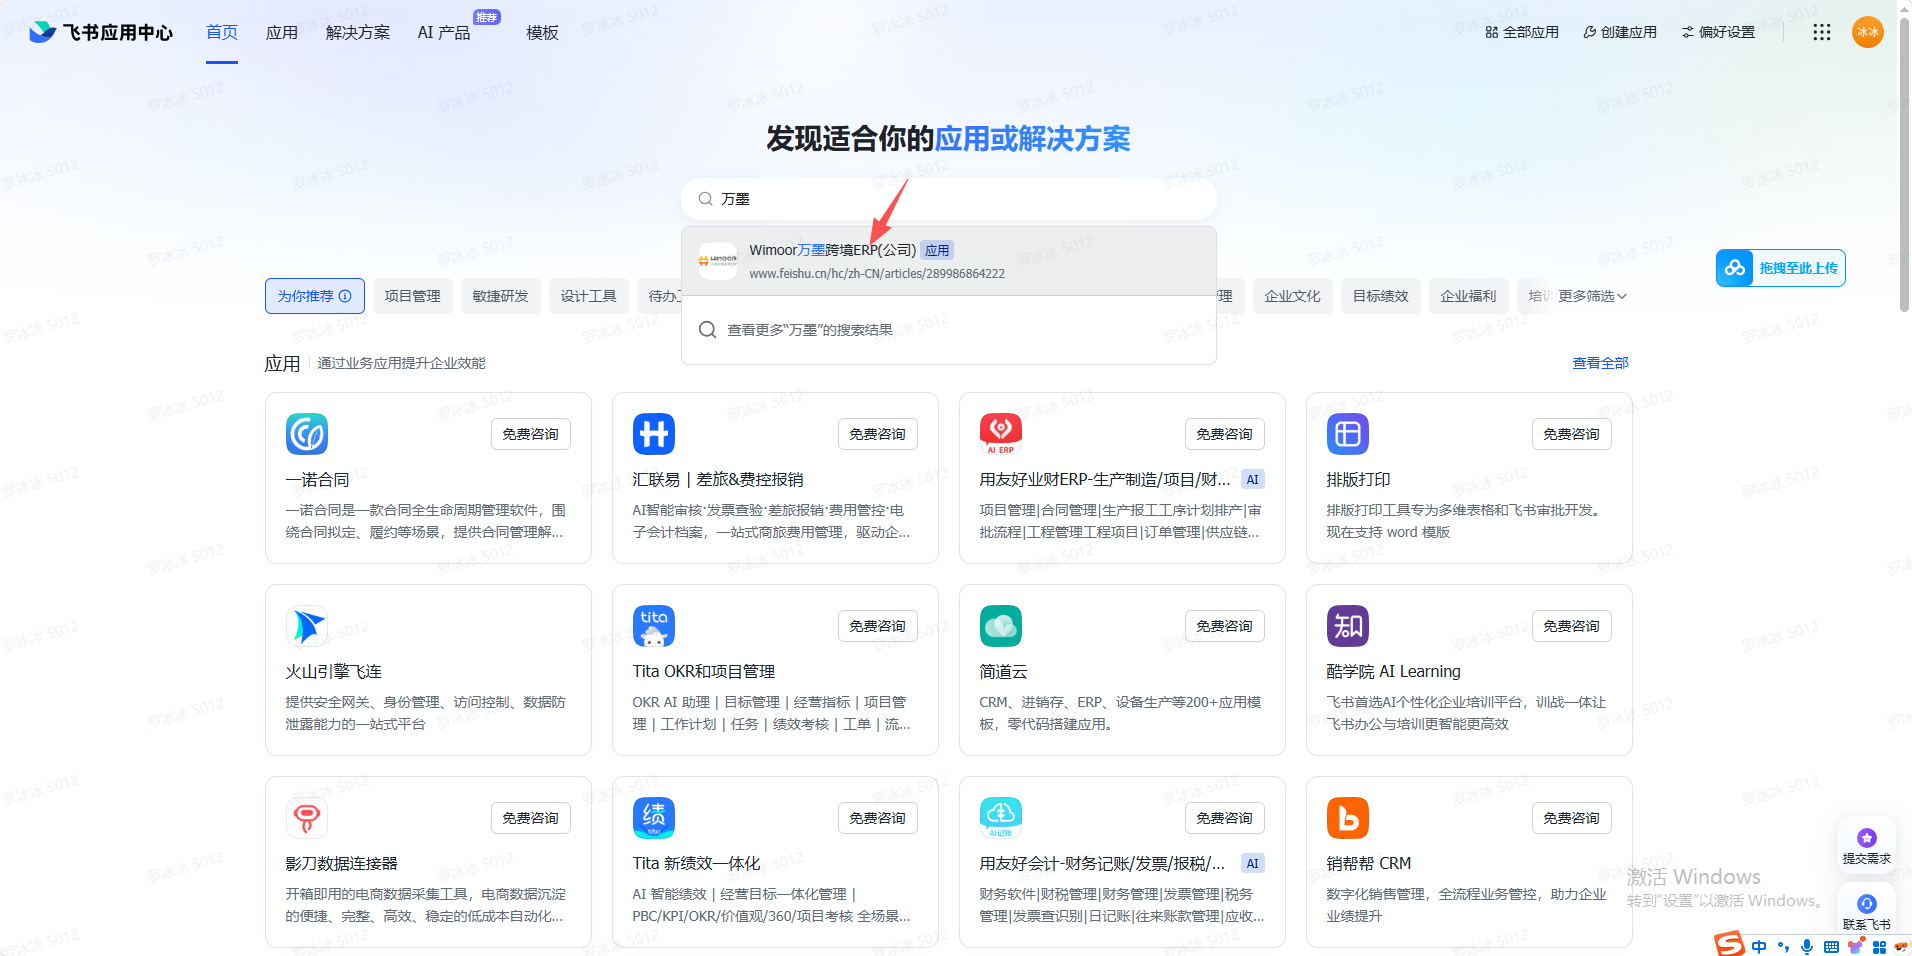Click the 销帮帮 CRM icon
The height and width of the screenshot is (956, 1912).
(1347, 818)
